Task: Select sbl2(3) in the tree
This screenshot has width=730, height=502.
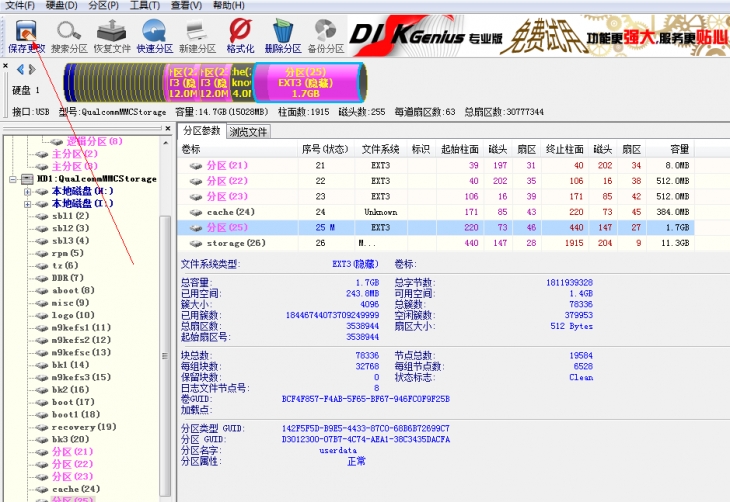Action: click(70, 228)
